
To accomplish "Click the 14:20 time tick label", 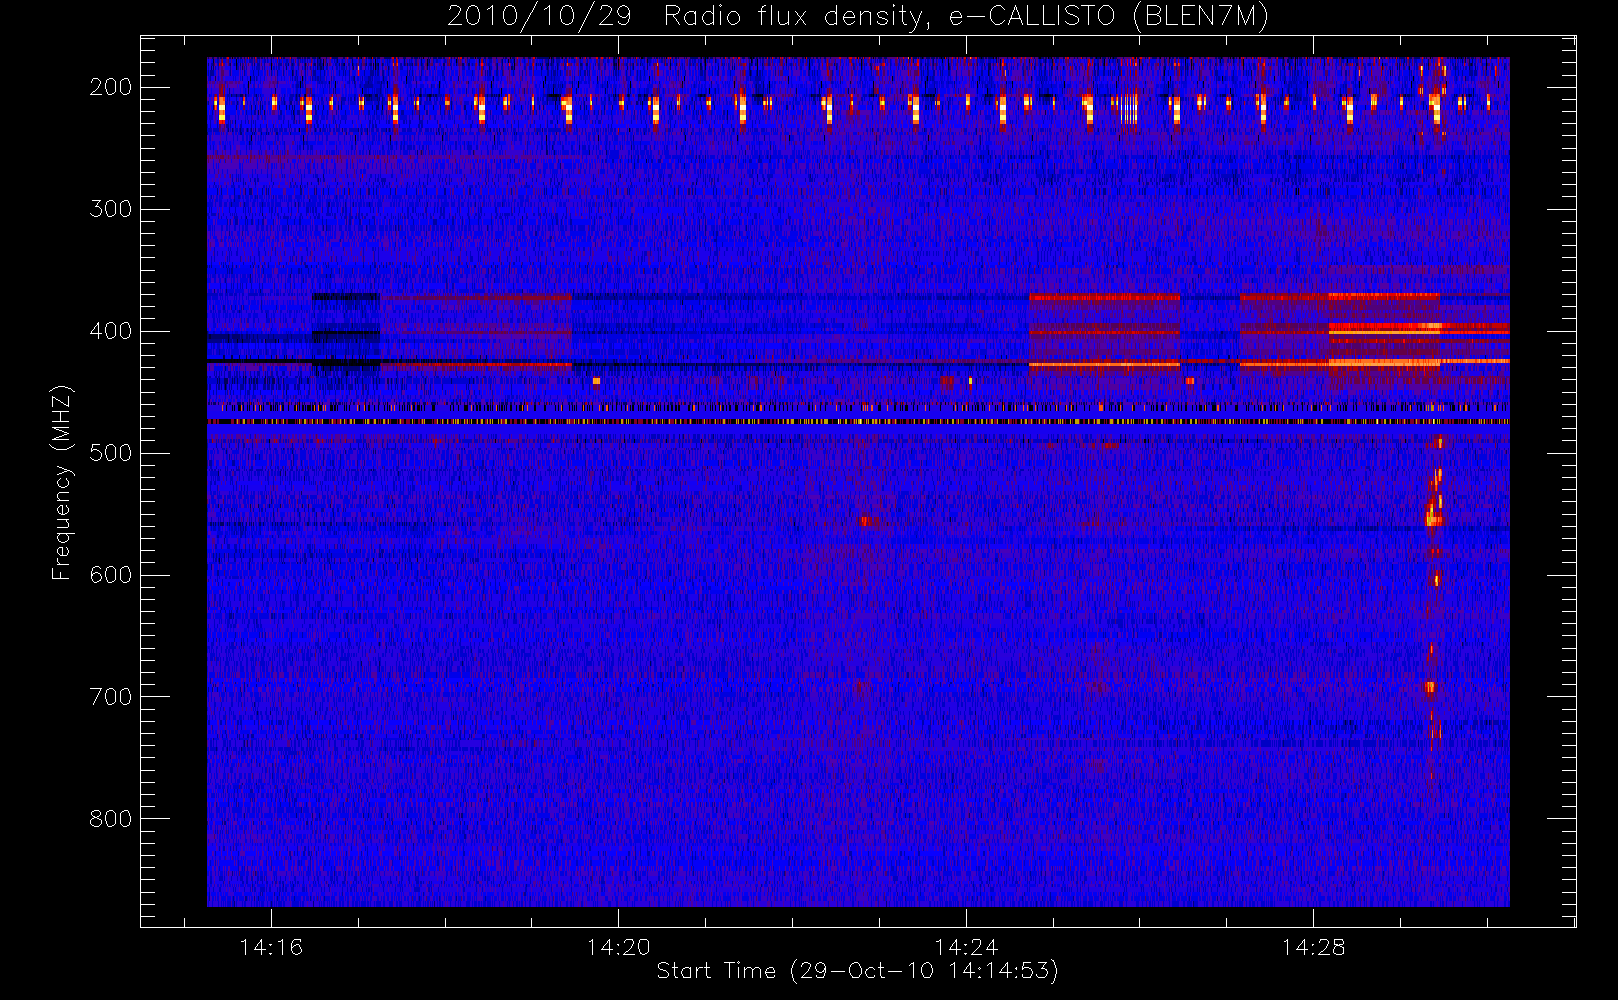I will pyautogui.click(x=618, y=947).
